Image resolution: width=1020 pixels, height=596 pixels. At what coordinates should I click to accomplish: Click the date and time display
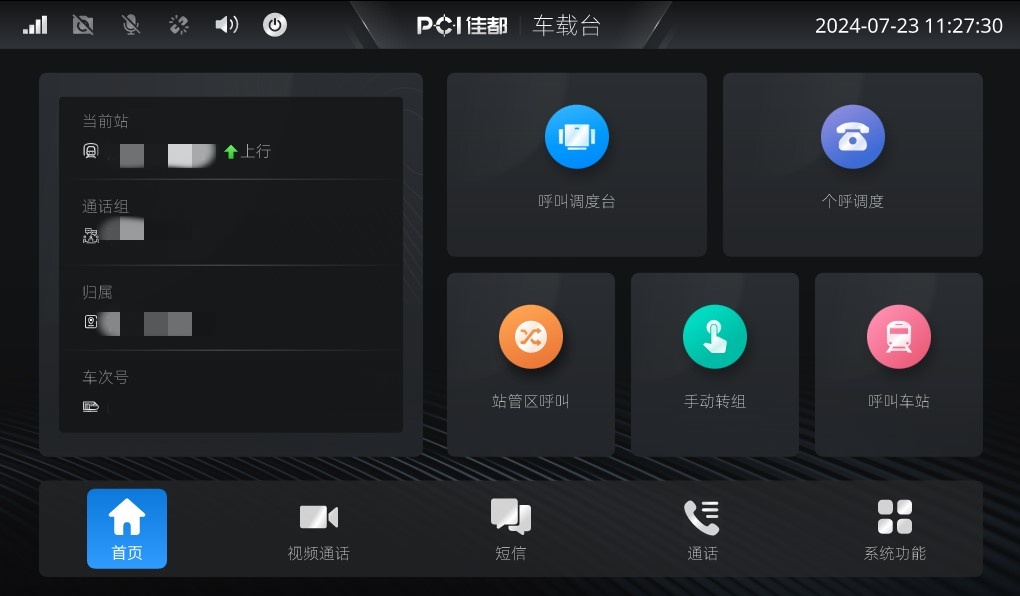coord(908,25)
